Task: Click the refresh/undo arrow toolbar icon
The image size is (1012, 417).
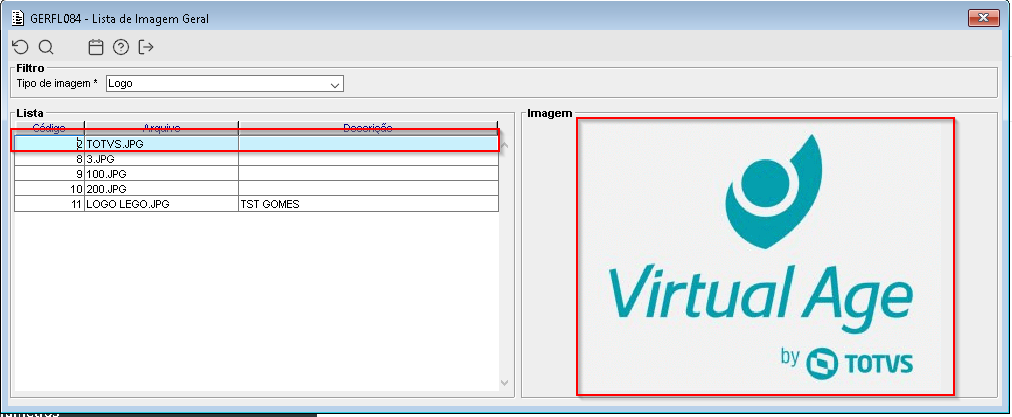Action: [x=21, y=47]
